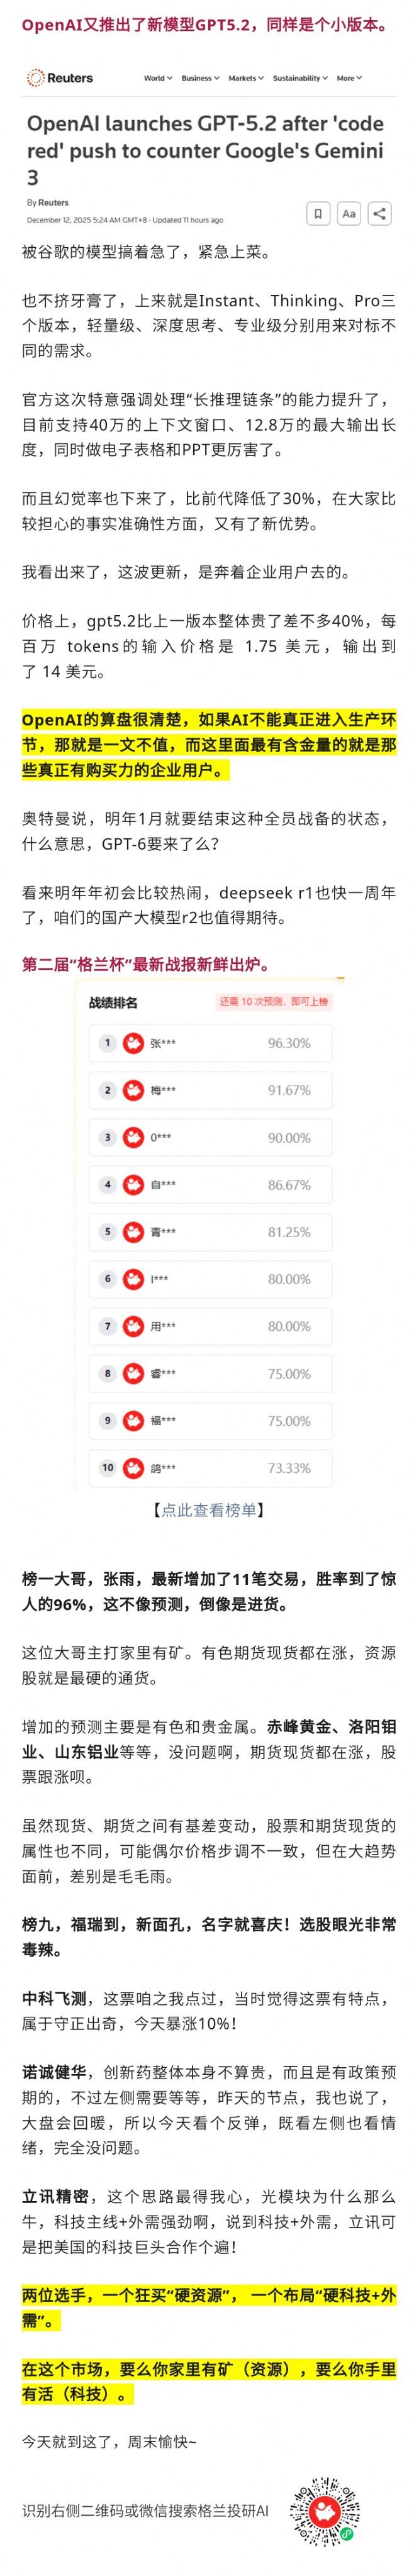This screenshot has height=2576, width=414.
Task: Click the Reuters logo in the header
Action: pyautogui.click(x=60, y=78)
